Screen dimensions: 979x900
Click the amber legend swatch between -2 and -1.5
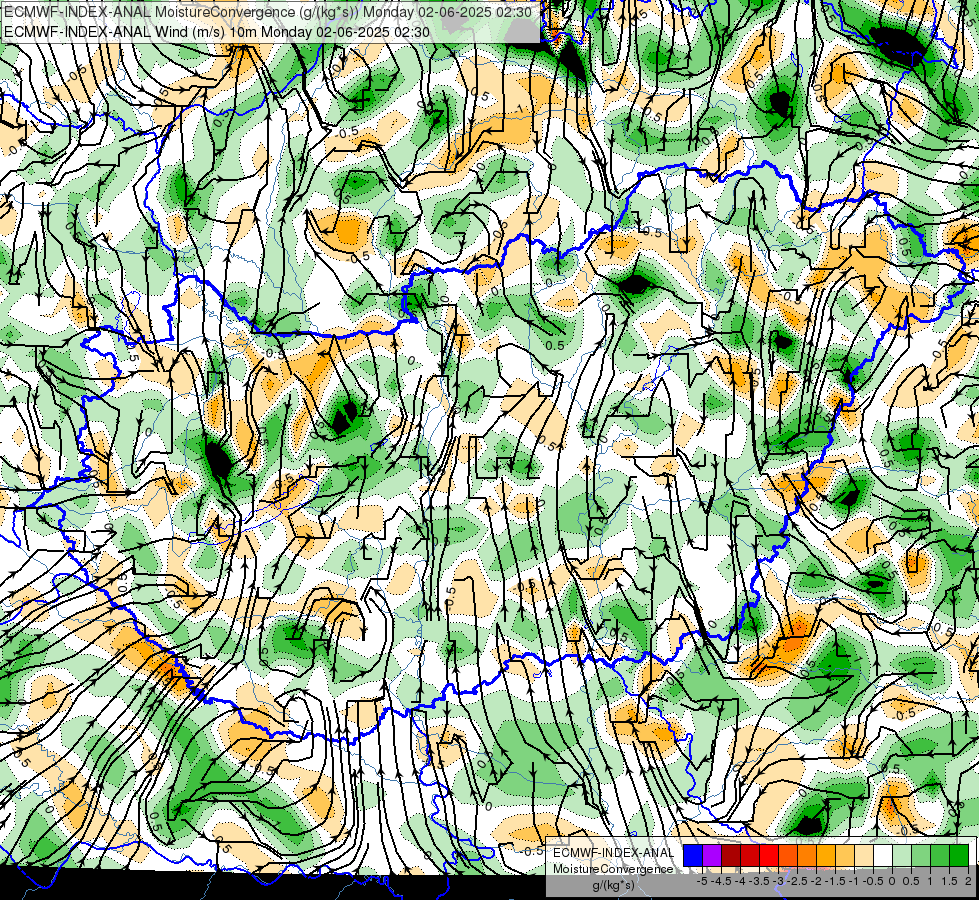(826, 855)
